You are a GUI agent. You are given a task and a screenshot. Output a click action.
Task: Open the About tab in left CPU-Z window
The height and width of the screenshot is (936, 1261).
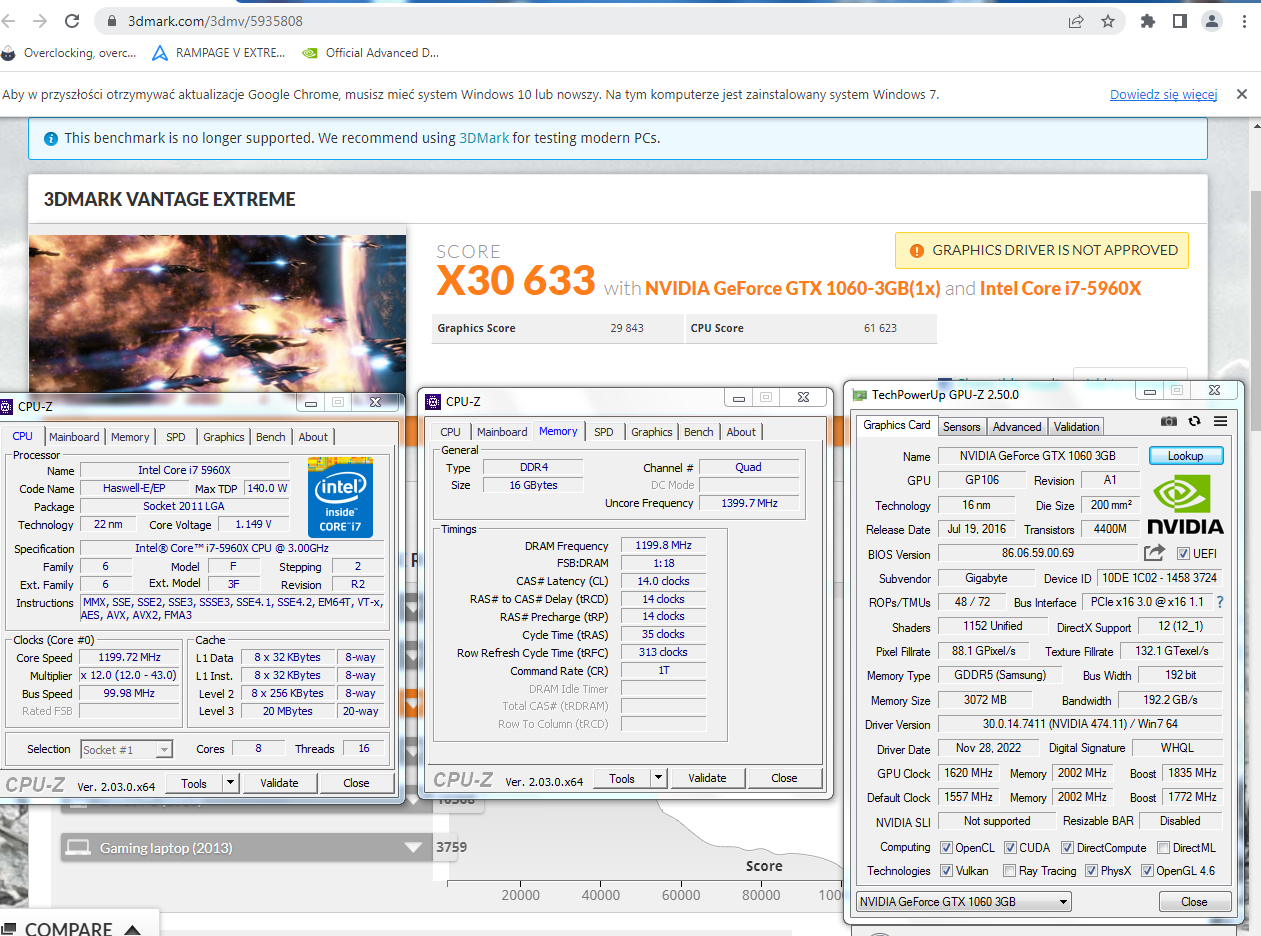click(x=313, y=437)
